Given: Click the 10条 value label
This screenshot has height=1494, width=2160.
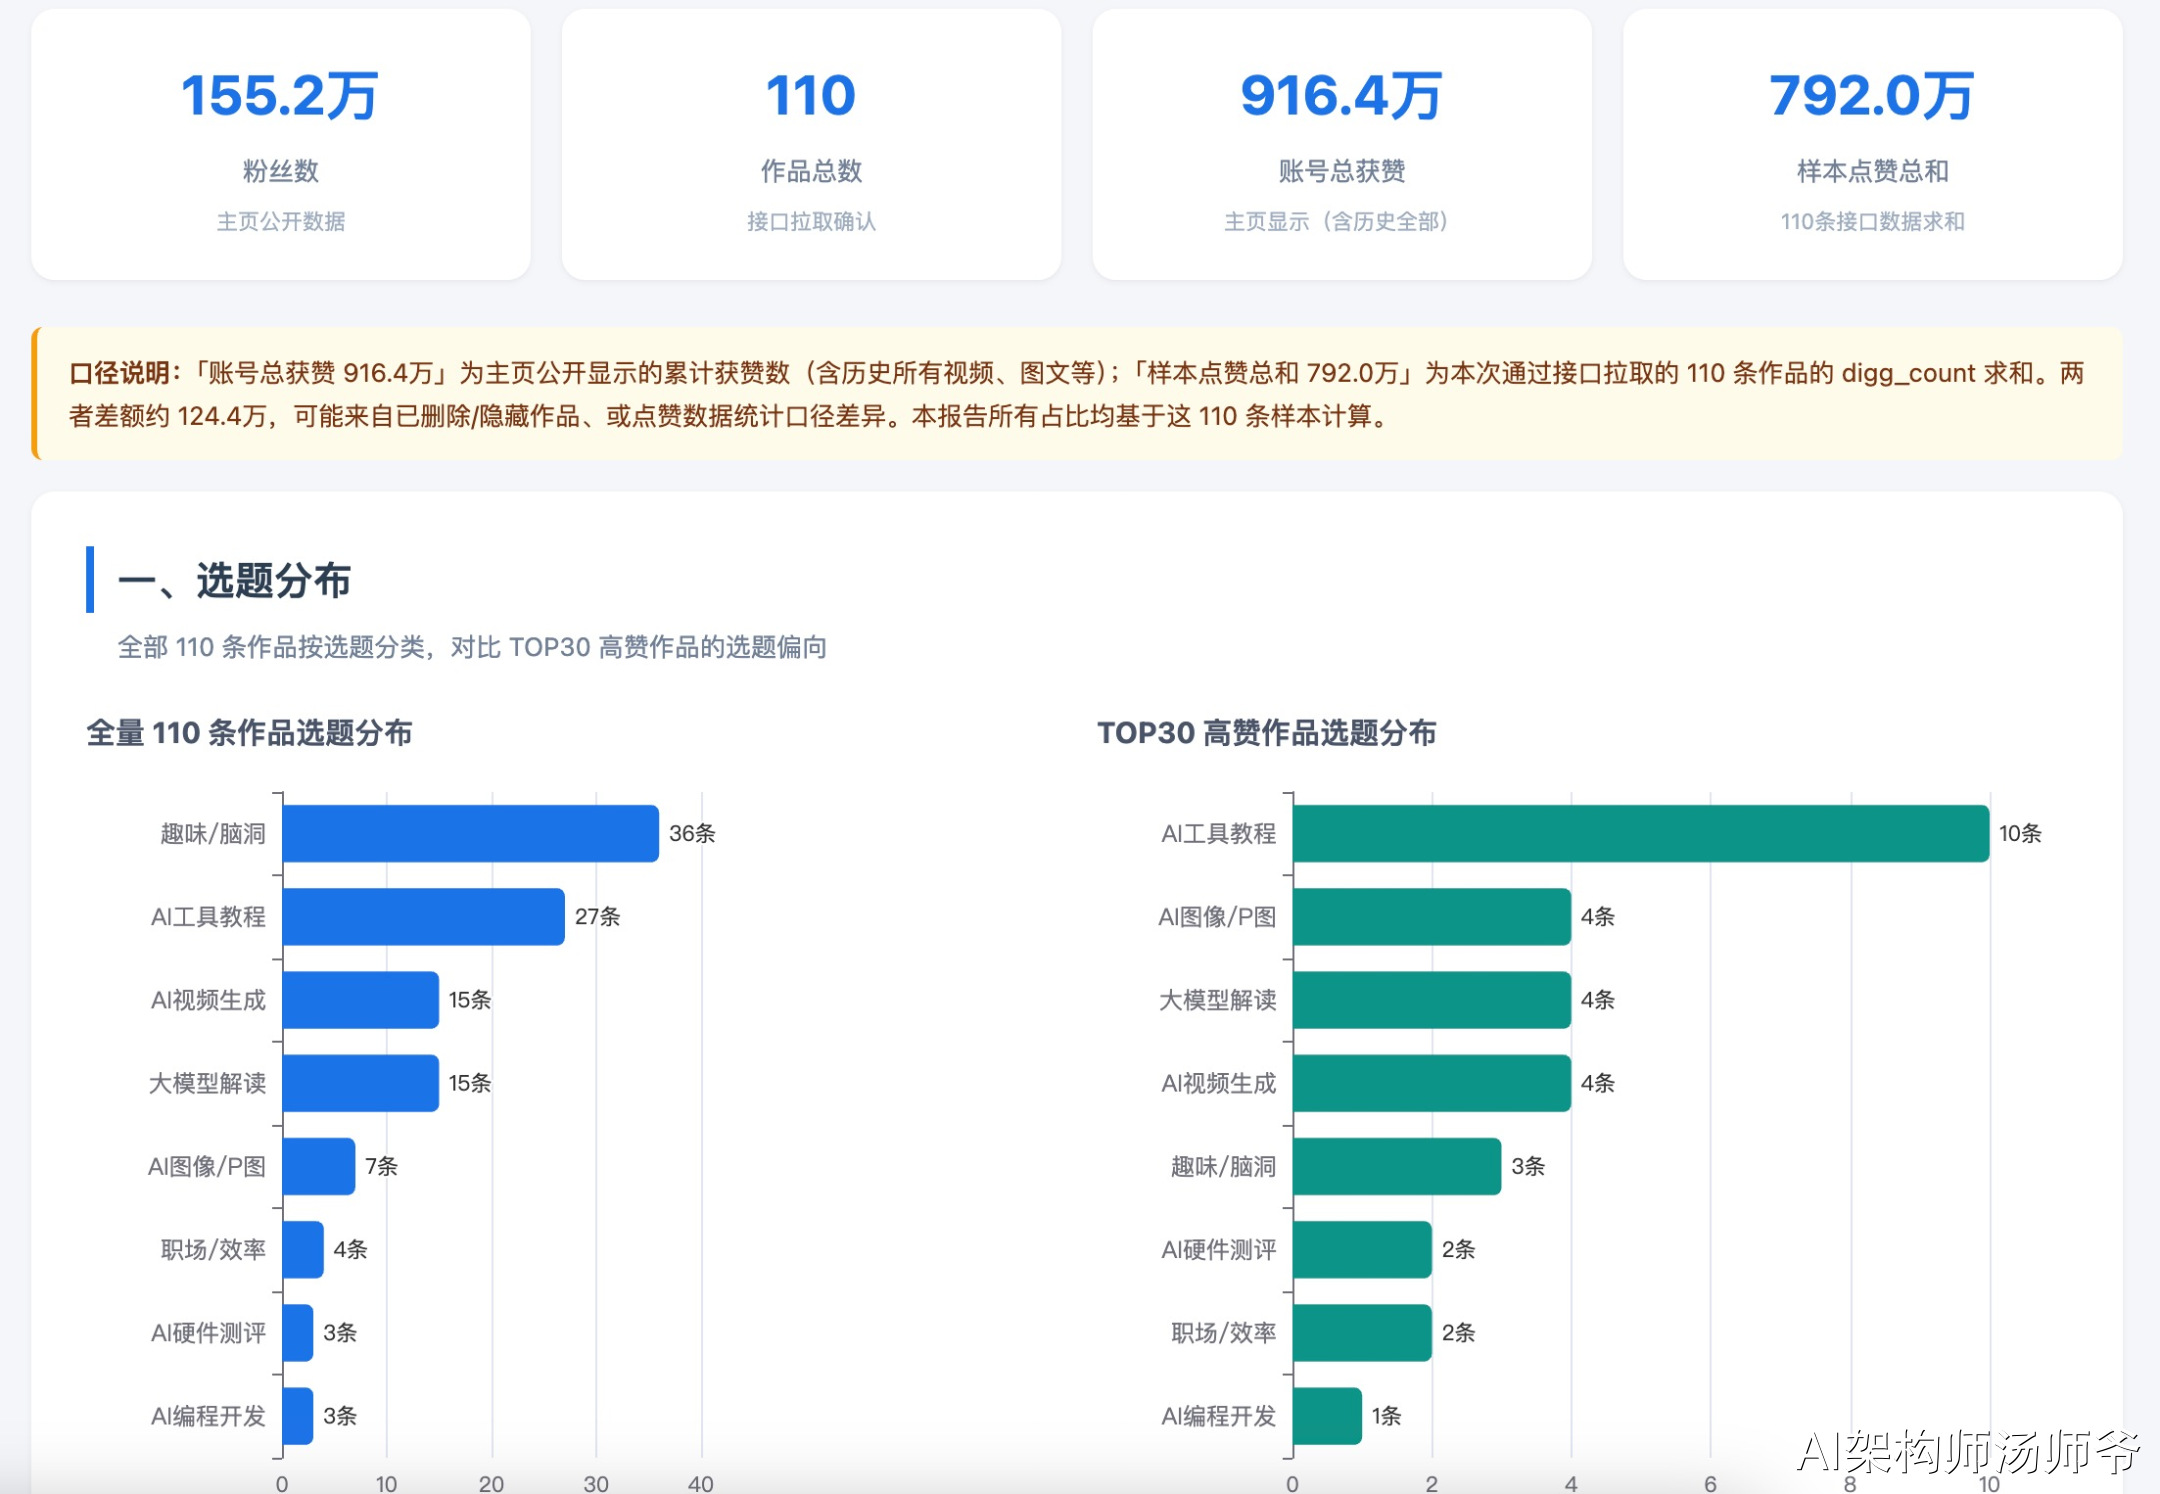Looking at the screenshot, I should [2020, 833].
